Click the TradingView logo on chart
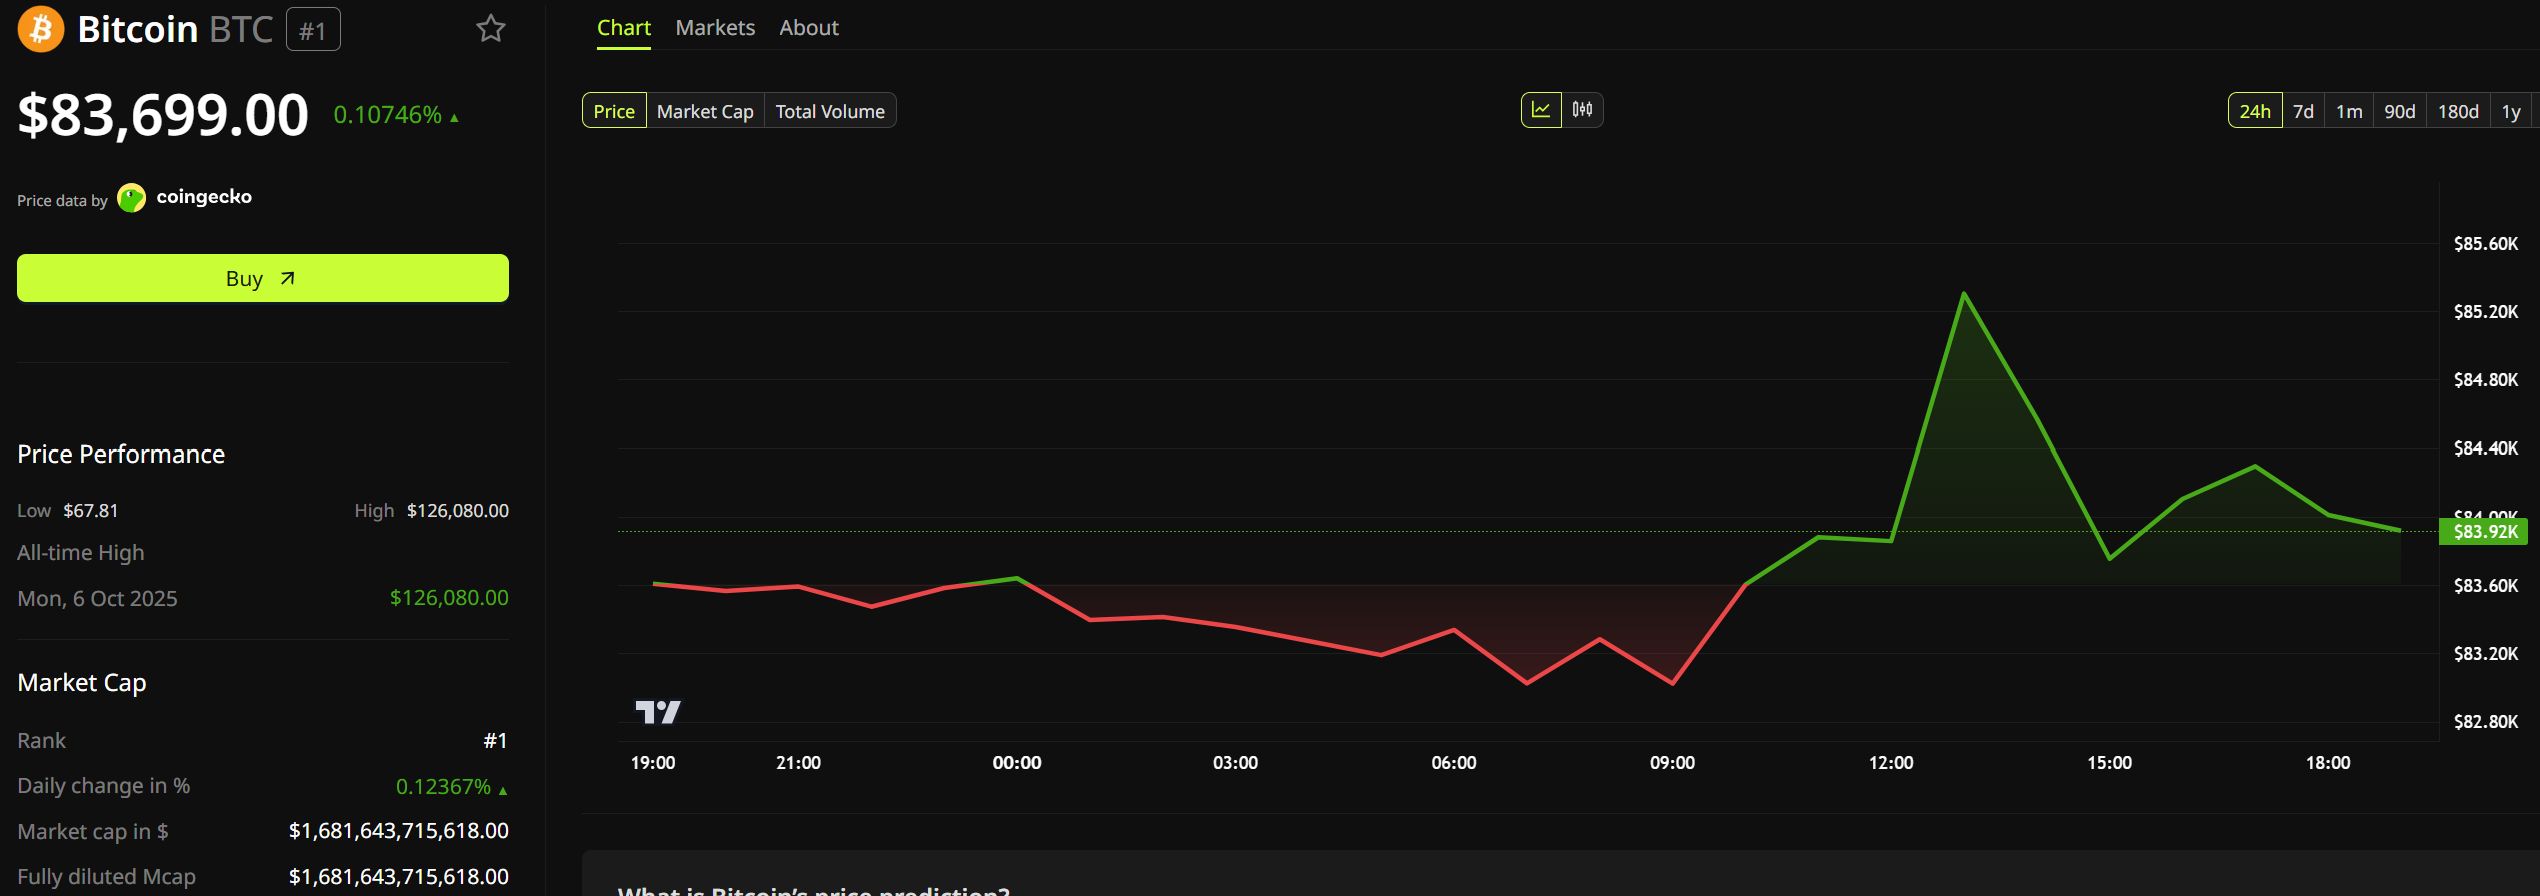This screenshot has height=896, width=2540. pos(658,712)
